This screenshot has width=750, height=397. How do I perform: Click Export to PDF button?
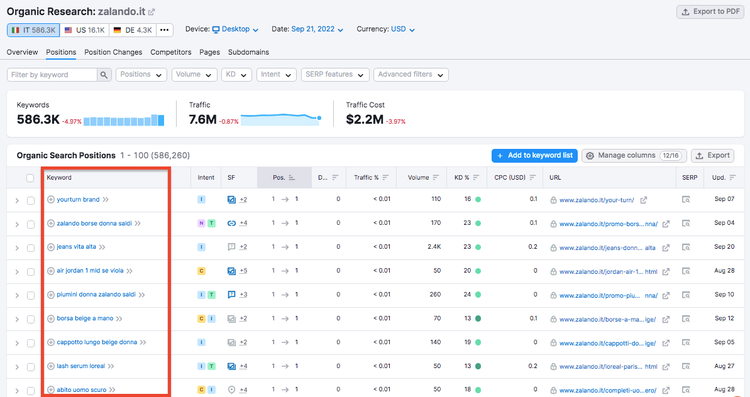click(710, 12)
